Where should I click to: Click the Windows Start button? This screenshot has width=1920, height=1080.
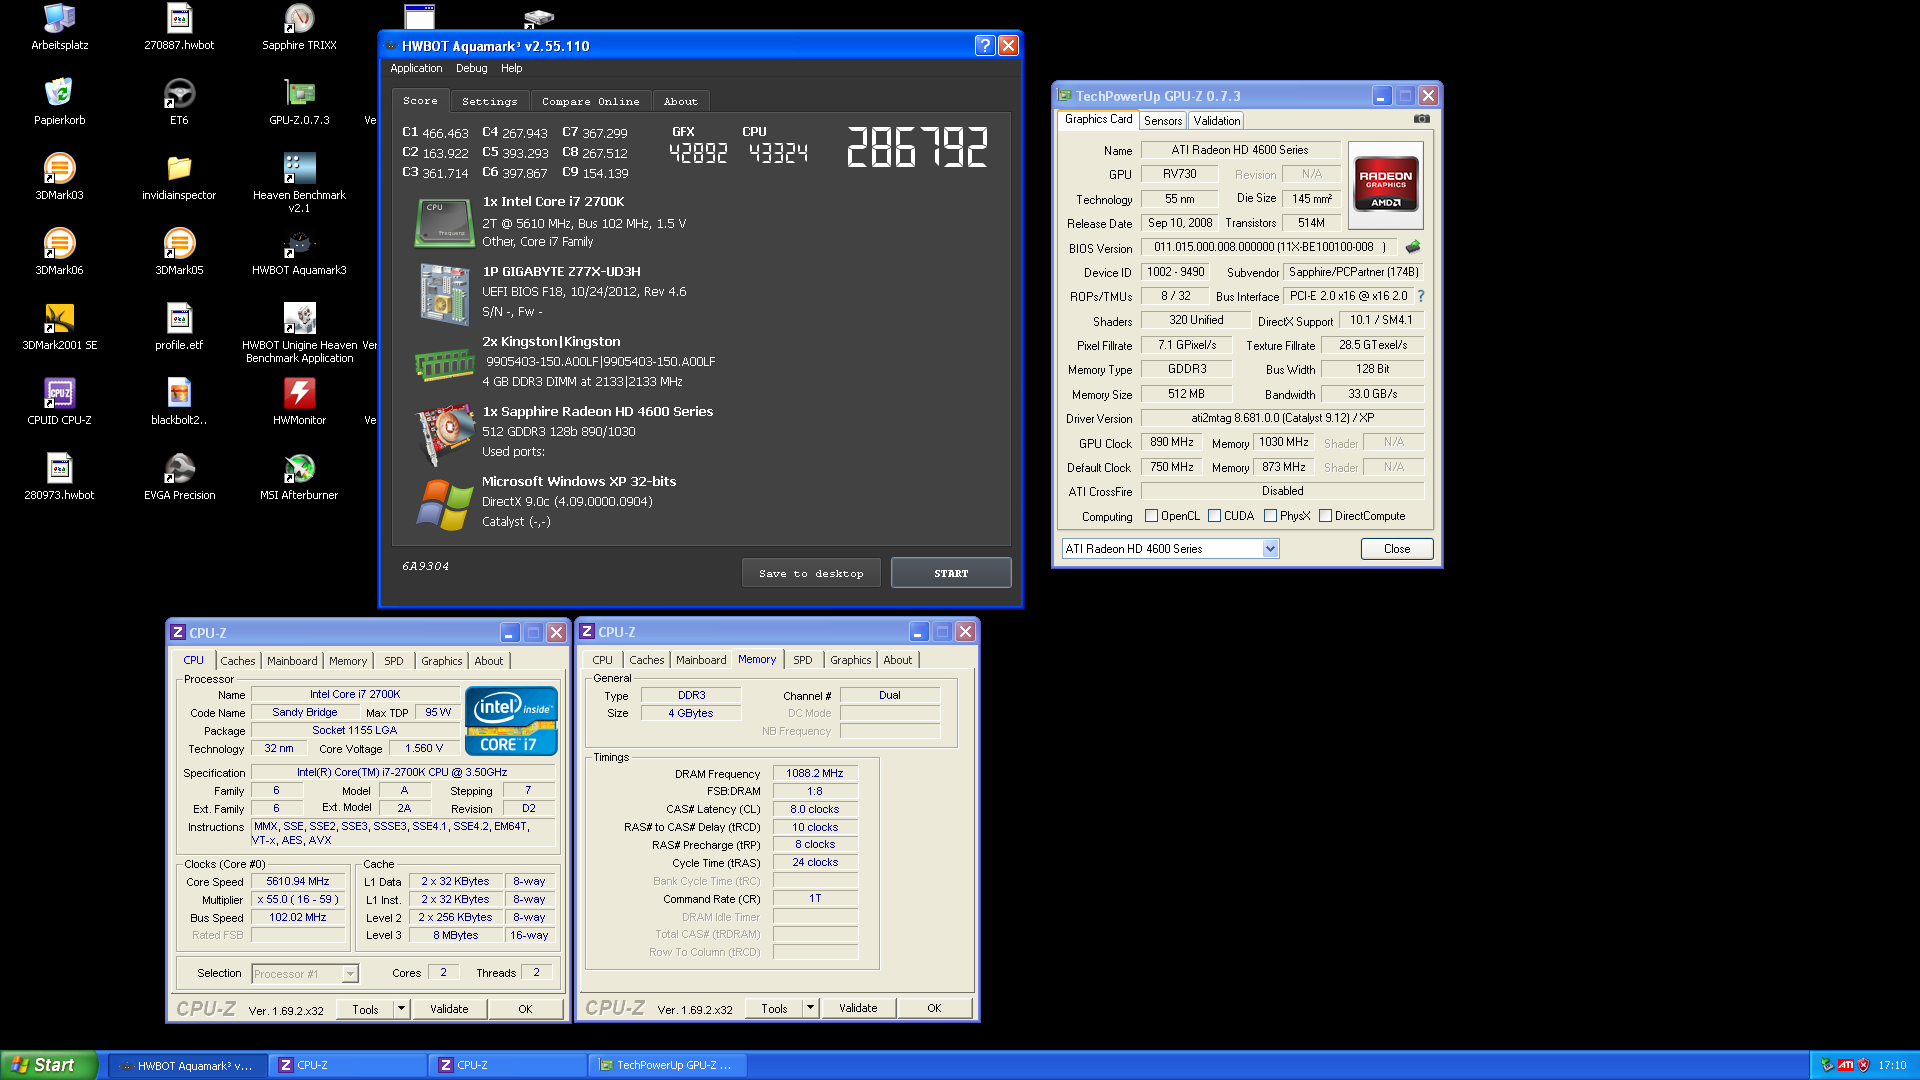(48, 1065)
